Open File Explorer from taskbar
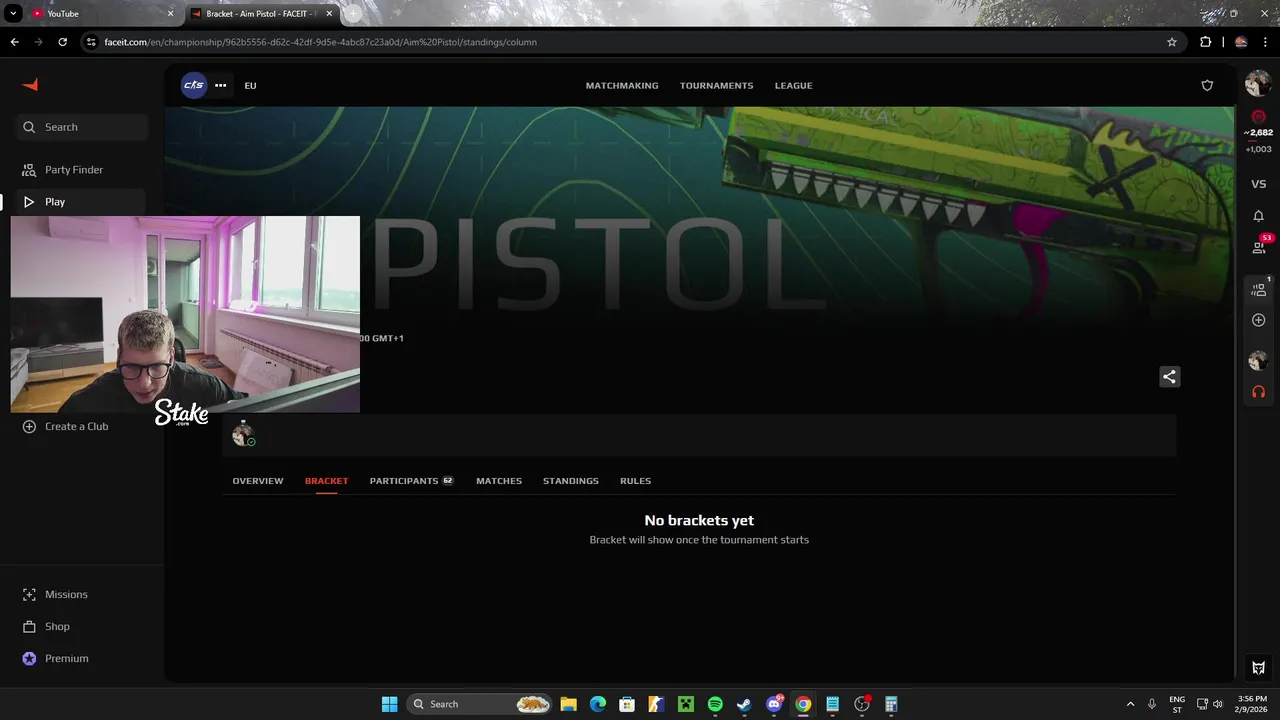Viewport: 1280px width, 720px height. (568, 704)
